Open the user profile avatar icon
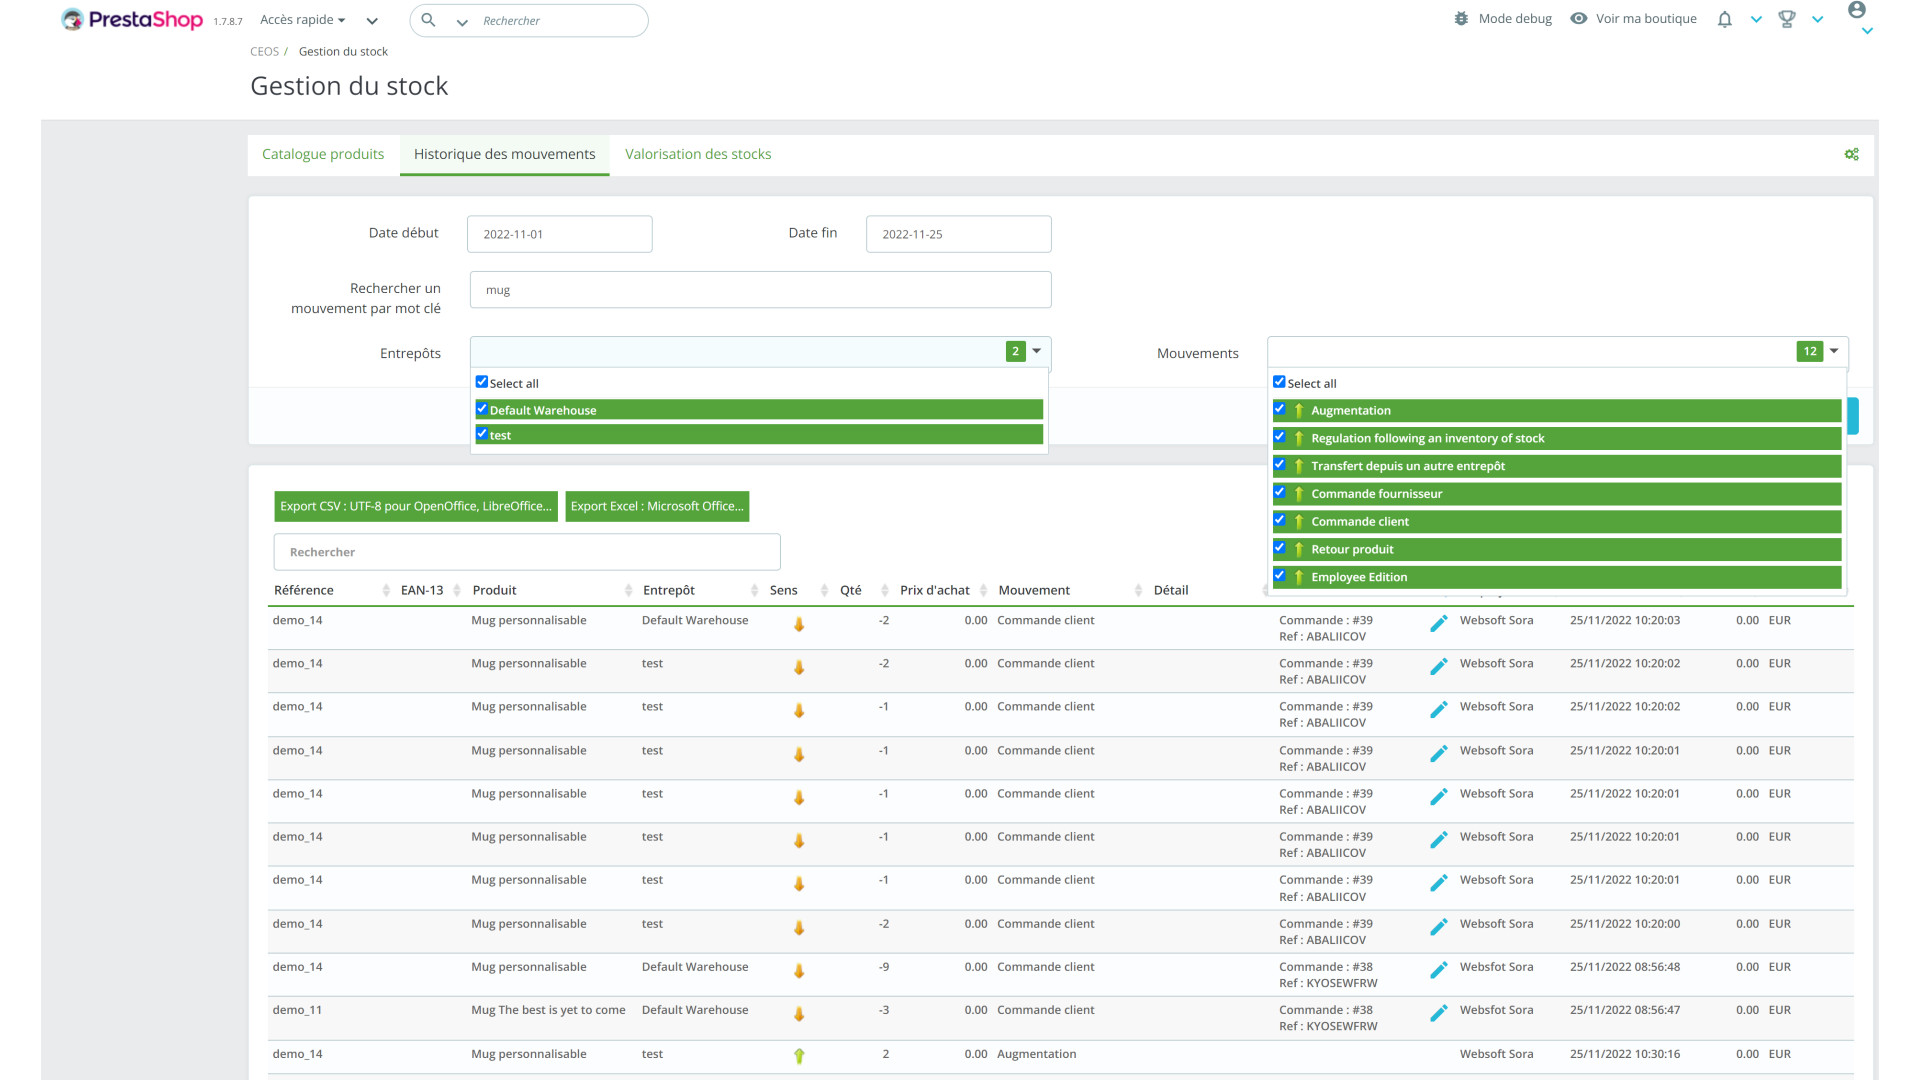The width and height of the screenshot is (1920, 1080). point(1857,10)
